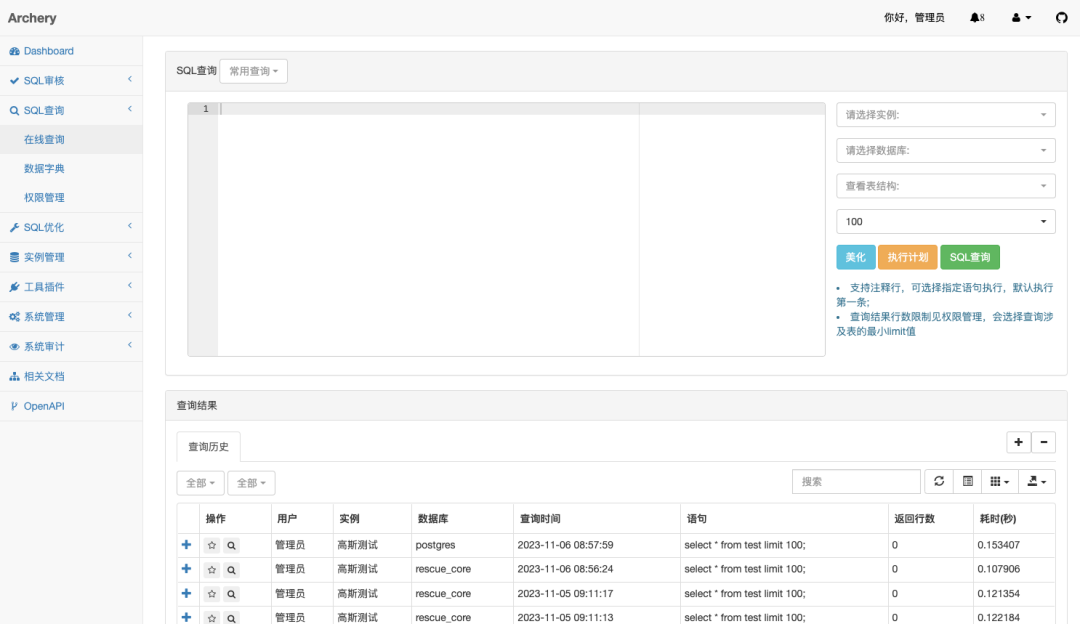Expand the 09:11:17 row plus icon
The image size is (1080, 624).
[186, 593]
